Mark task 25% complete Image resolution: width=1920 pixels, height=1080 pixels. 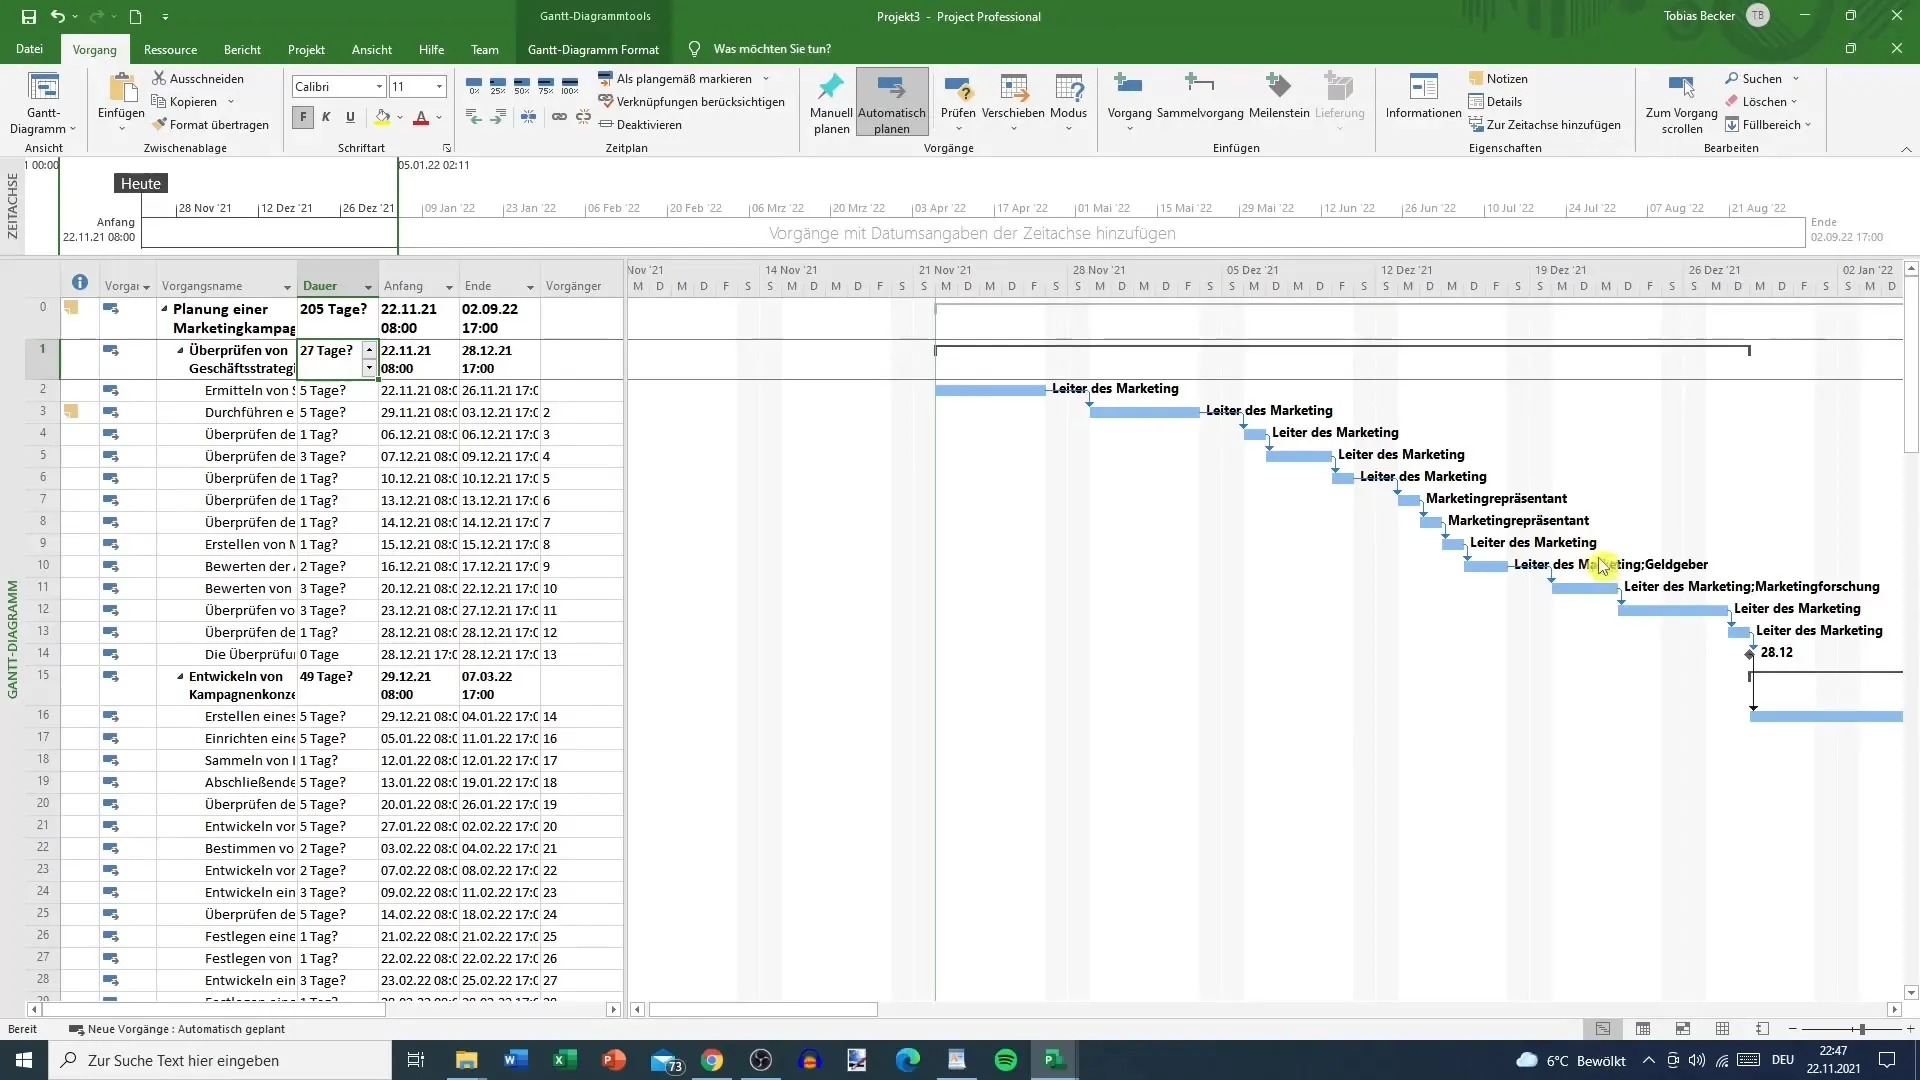tap(498, 86)
